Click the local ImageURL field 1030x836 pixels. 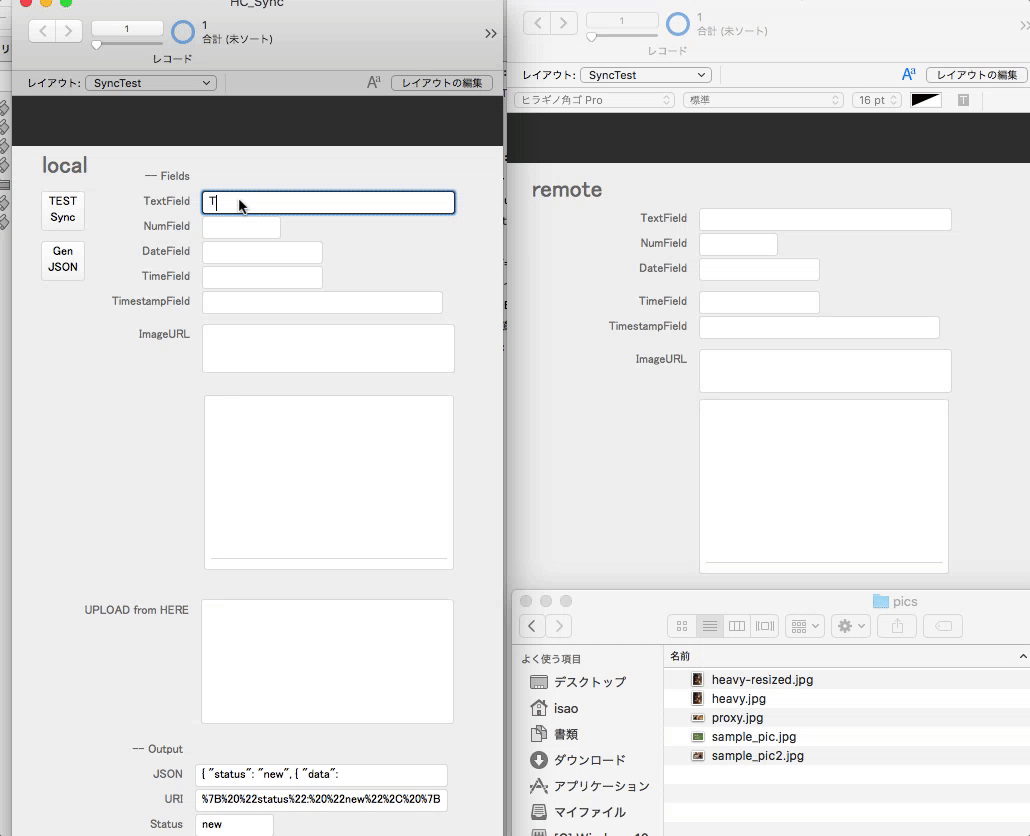point(328,348)
